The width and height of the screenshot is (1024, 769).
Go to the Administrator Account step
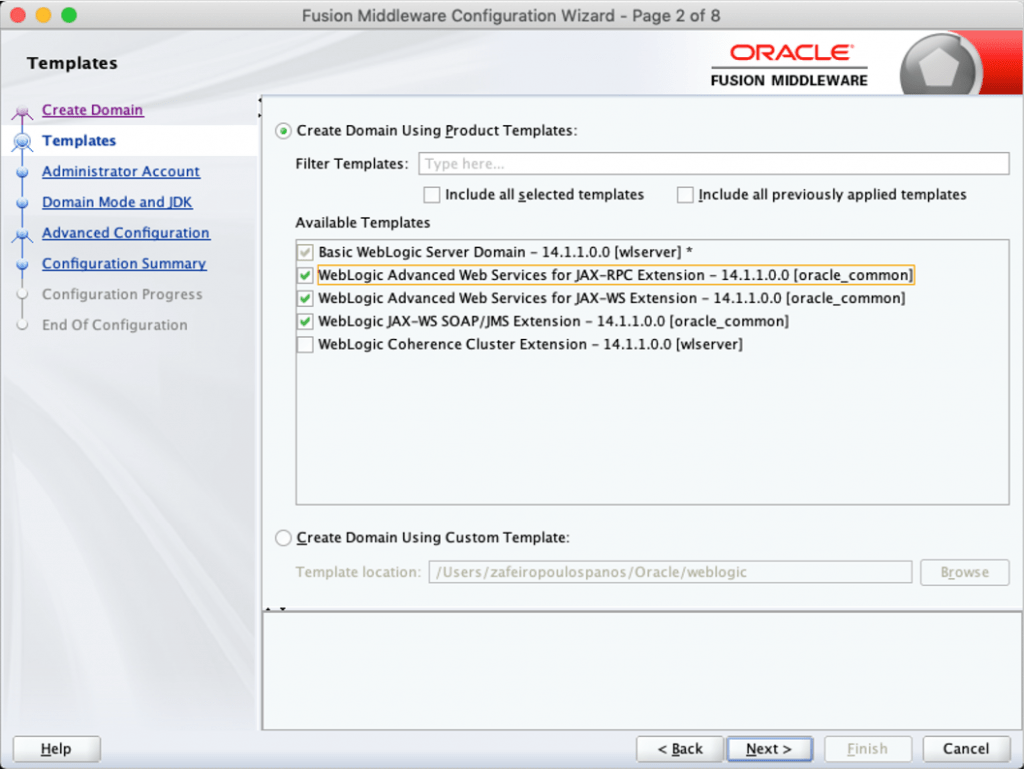click(121, 171)
